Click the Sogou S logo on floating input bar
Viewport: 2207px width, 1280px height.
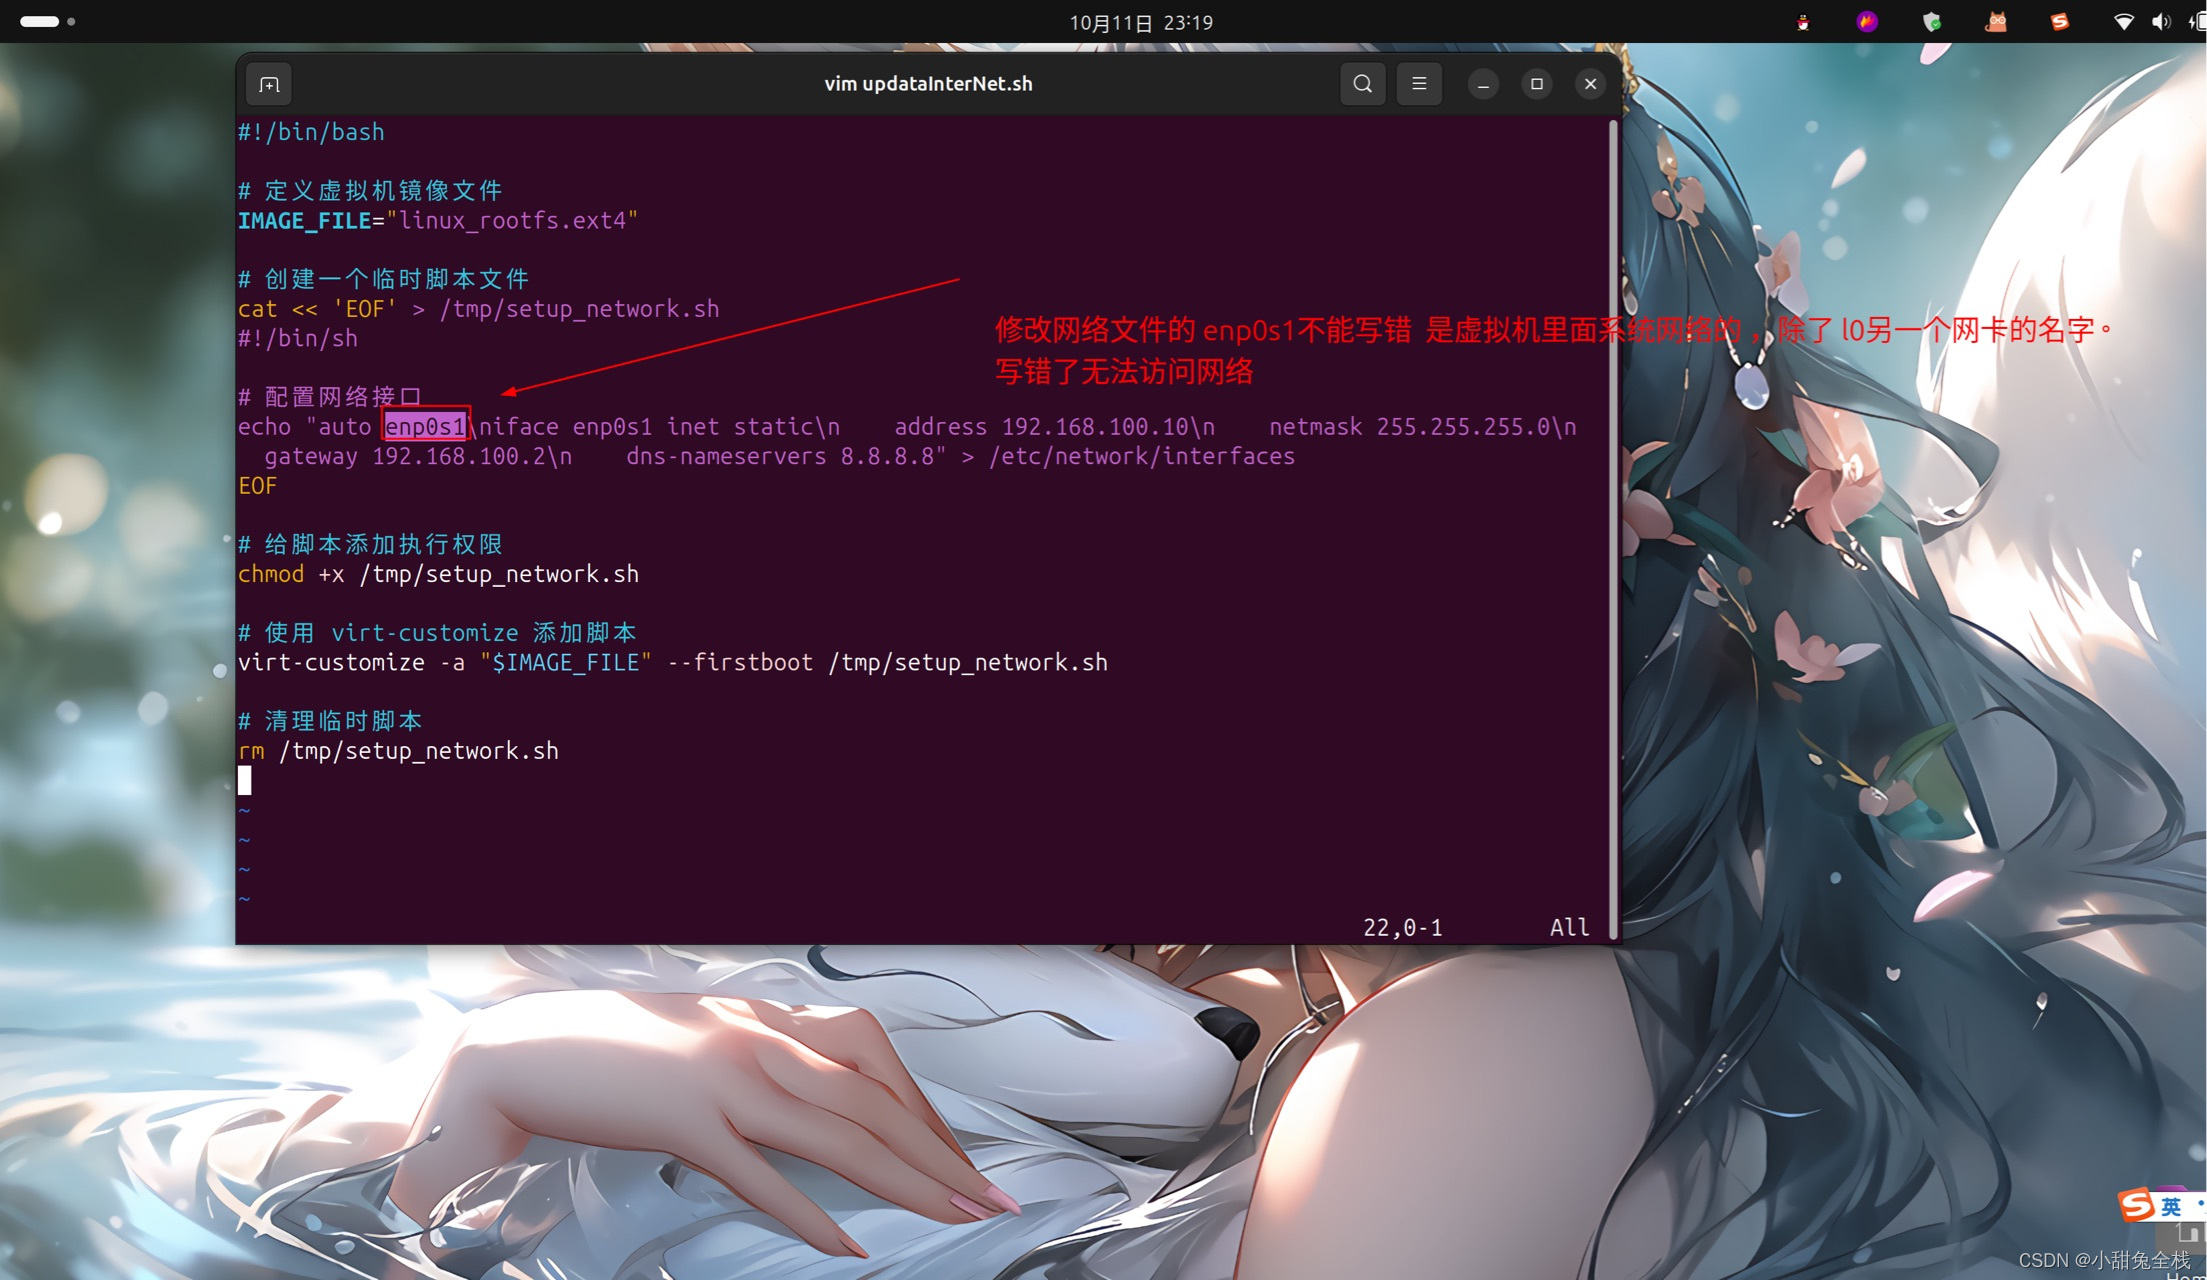[2137, 1205]
